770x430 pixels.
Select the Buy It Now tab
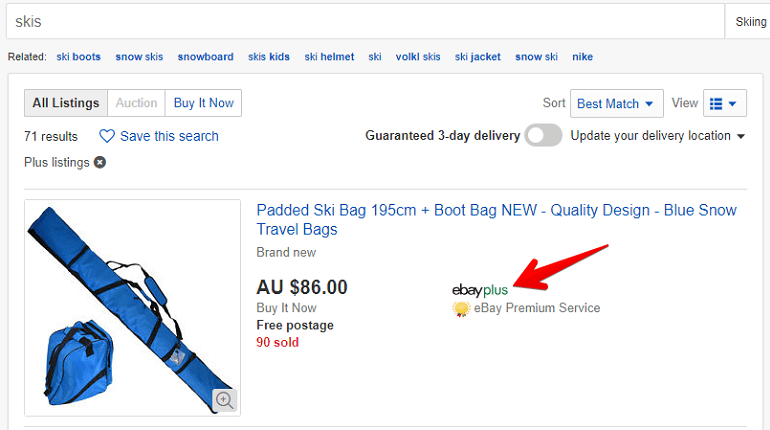coord(203,103)
